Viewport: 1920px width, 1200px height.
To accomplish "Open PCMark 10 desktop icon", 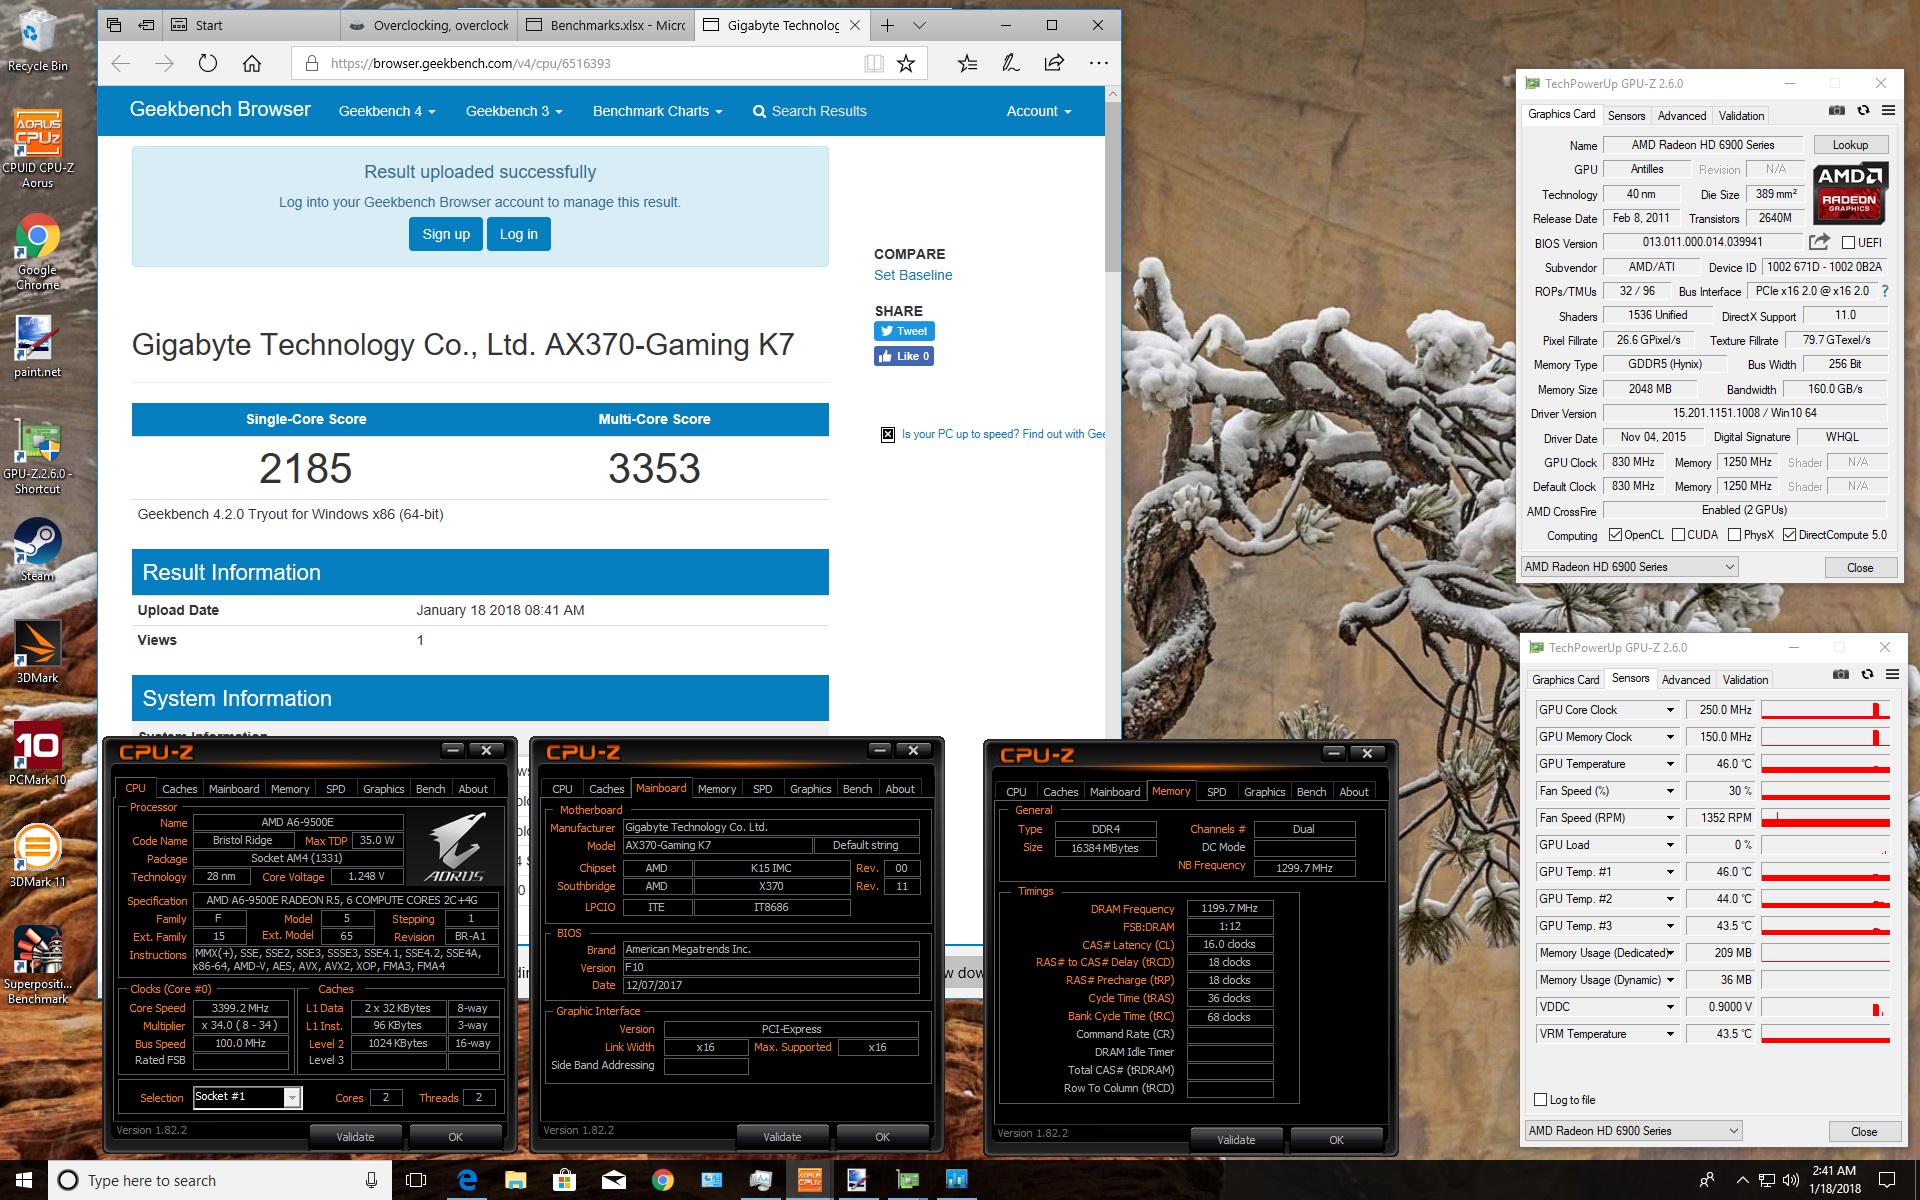I will 37,754.
